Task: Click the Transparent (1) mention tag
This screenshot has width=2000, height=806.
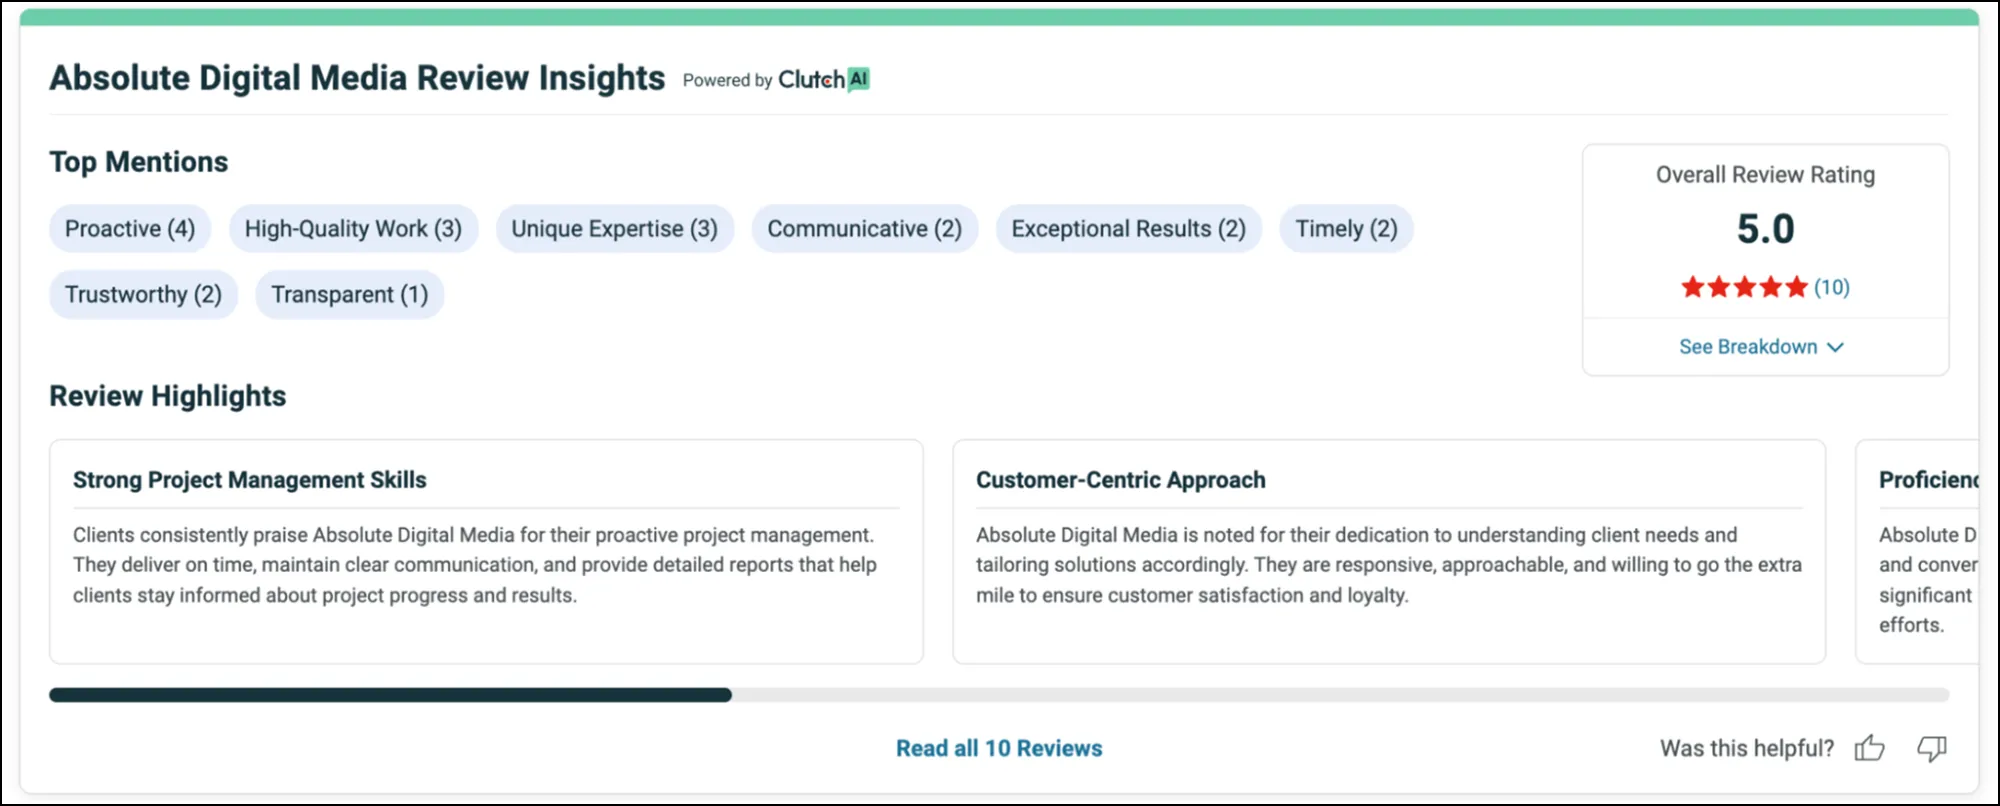Action: pos(350,295)
